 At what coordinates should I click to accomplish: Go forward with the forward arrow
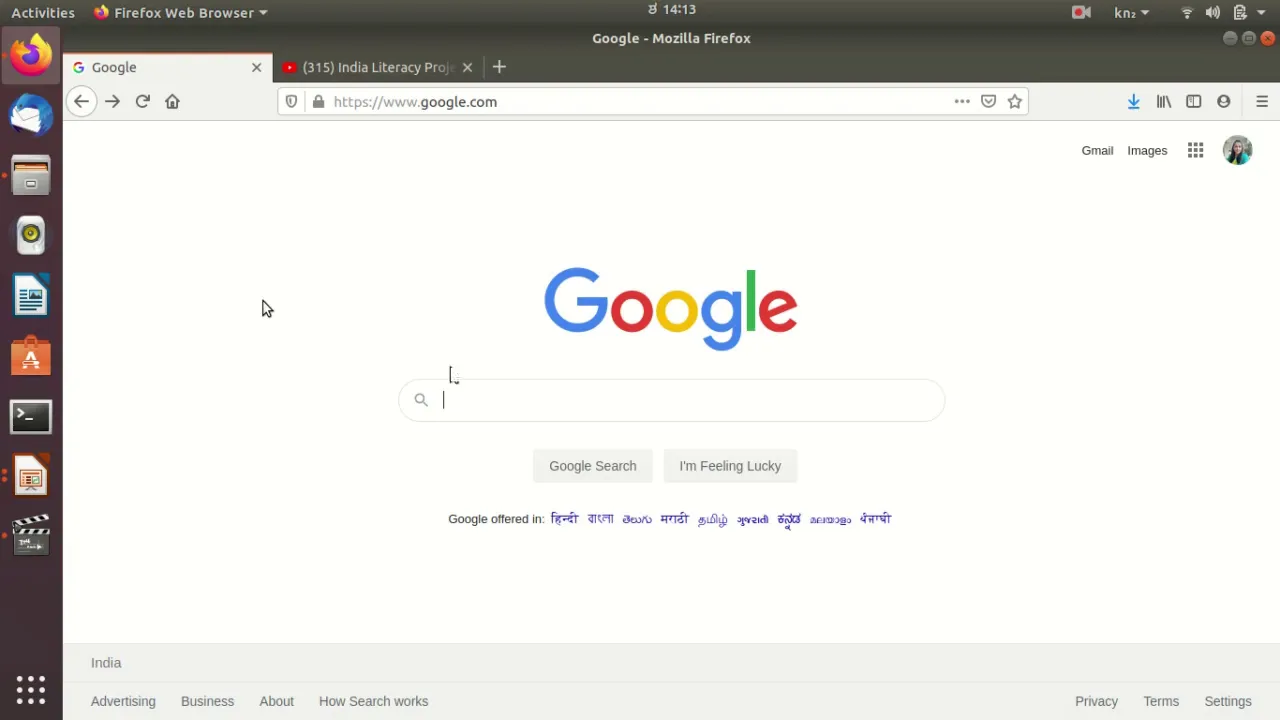pos(112,101)
